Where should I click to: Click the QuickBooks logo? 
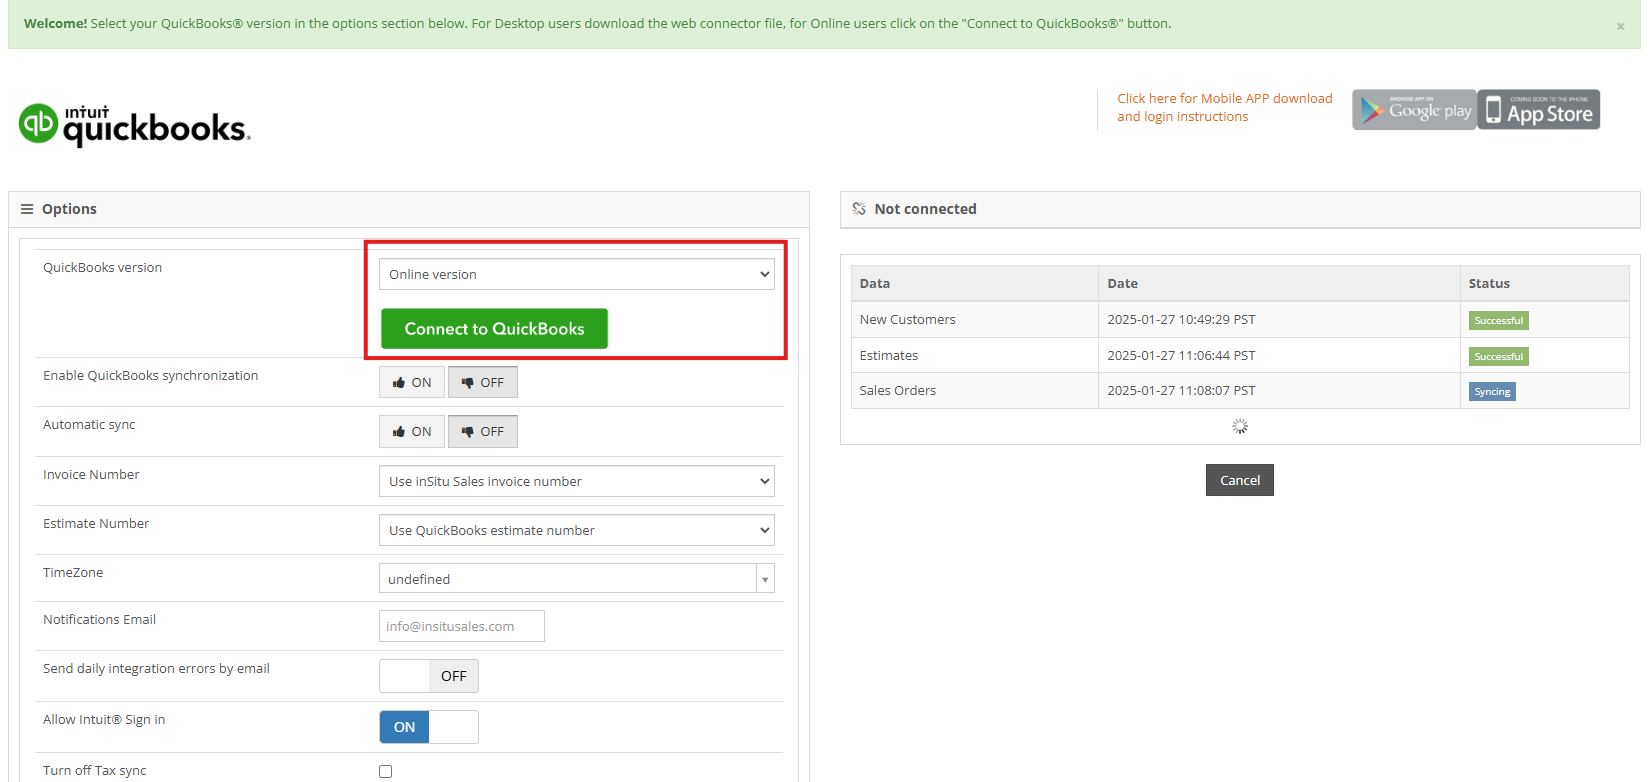tap(134, 125)
